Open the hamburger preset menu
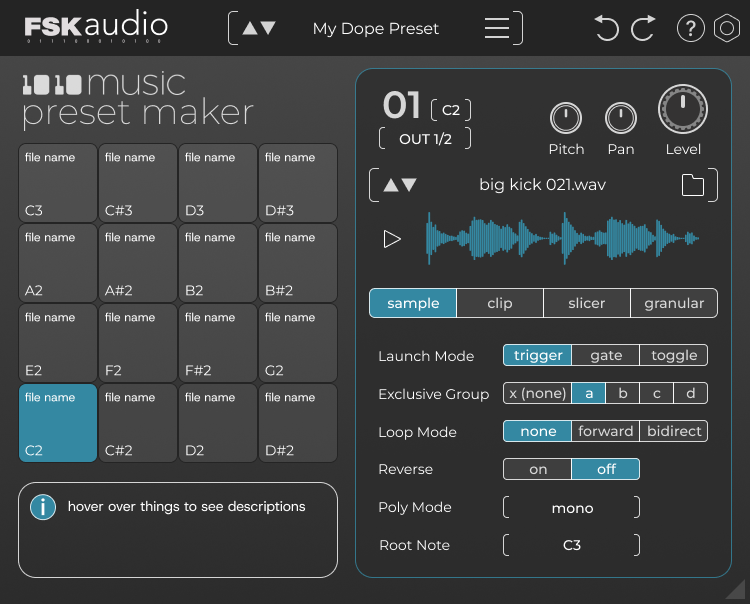The image size is (750, 604). point(497,28)
